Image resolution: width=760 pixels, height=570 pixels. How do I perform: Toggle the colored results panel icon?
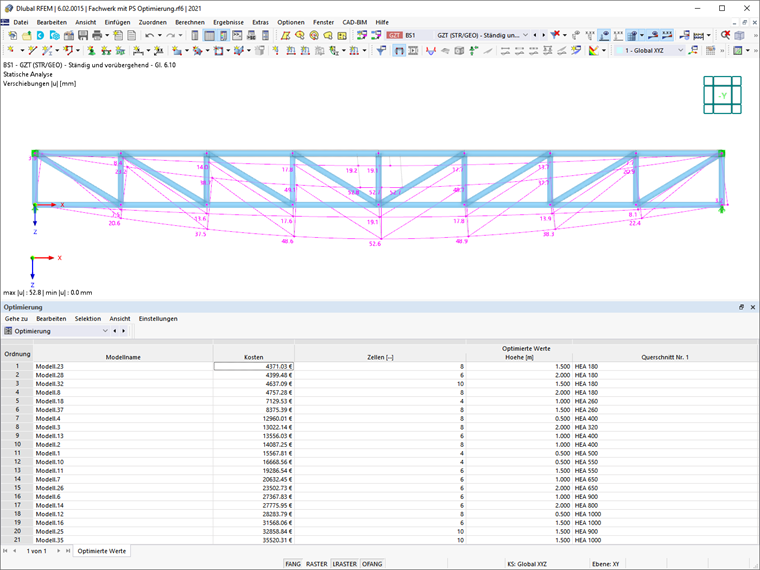click(x=223, y=35)
